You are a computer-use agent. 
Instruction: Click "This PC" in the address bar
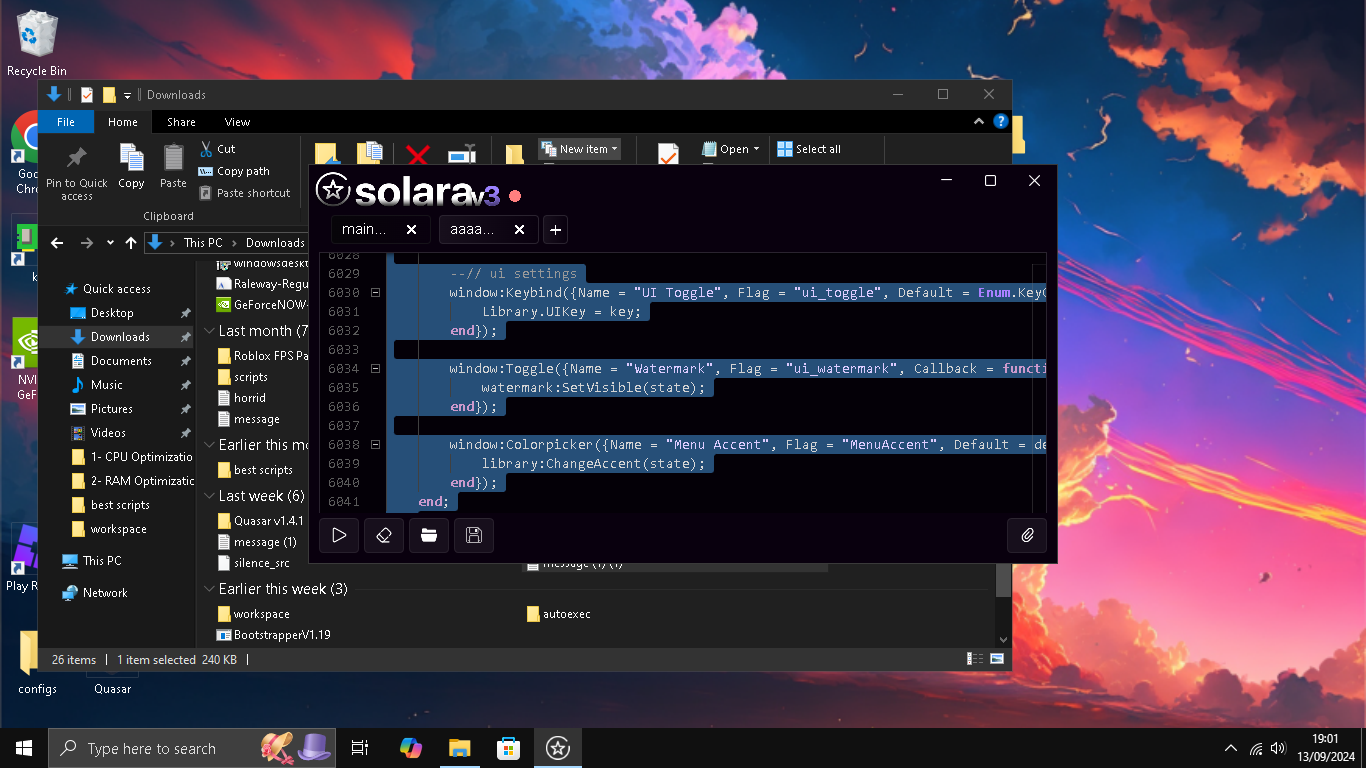point(203,243)
